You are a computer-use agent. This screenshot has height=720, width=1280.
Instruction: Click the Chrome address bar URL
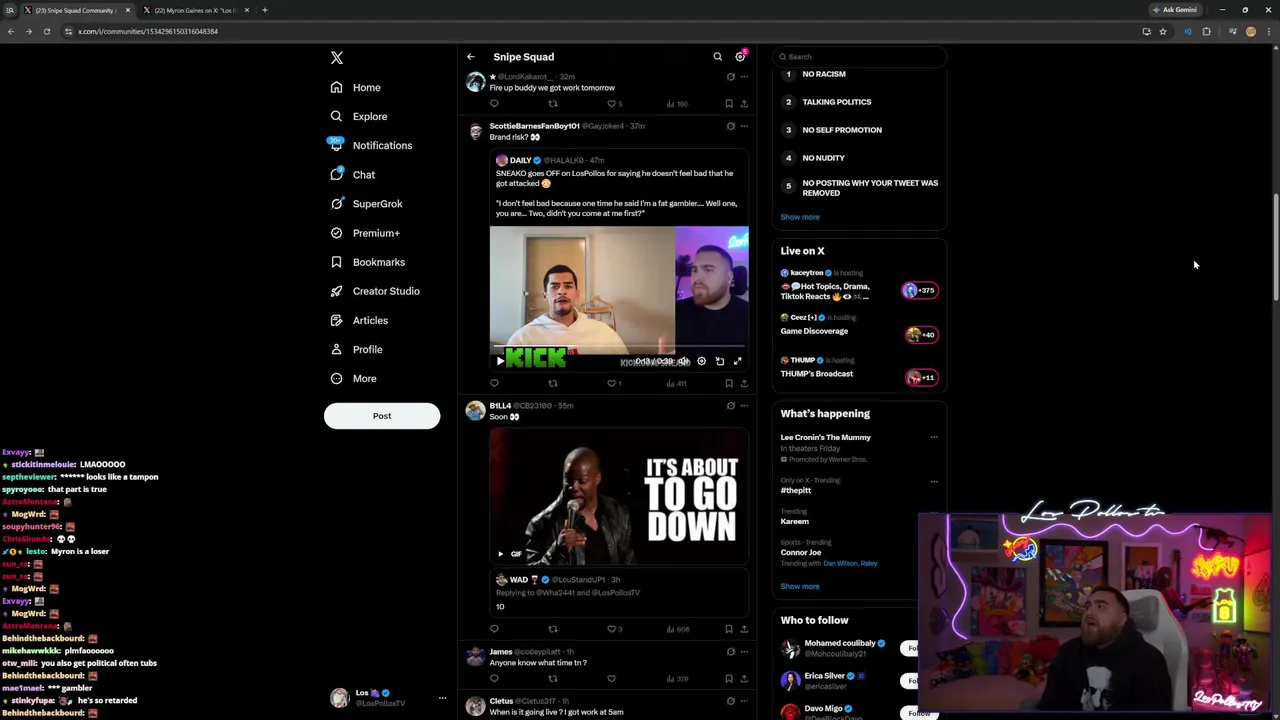pos(148,31)
